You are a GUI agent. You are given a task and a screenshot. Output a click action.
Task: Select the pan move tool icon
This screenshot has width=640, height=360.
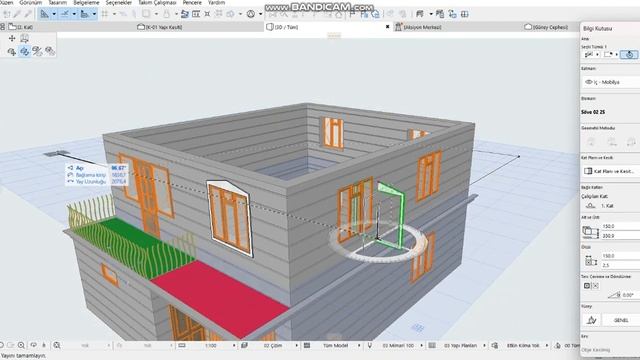(x=12, y=38)
